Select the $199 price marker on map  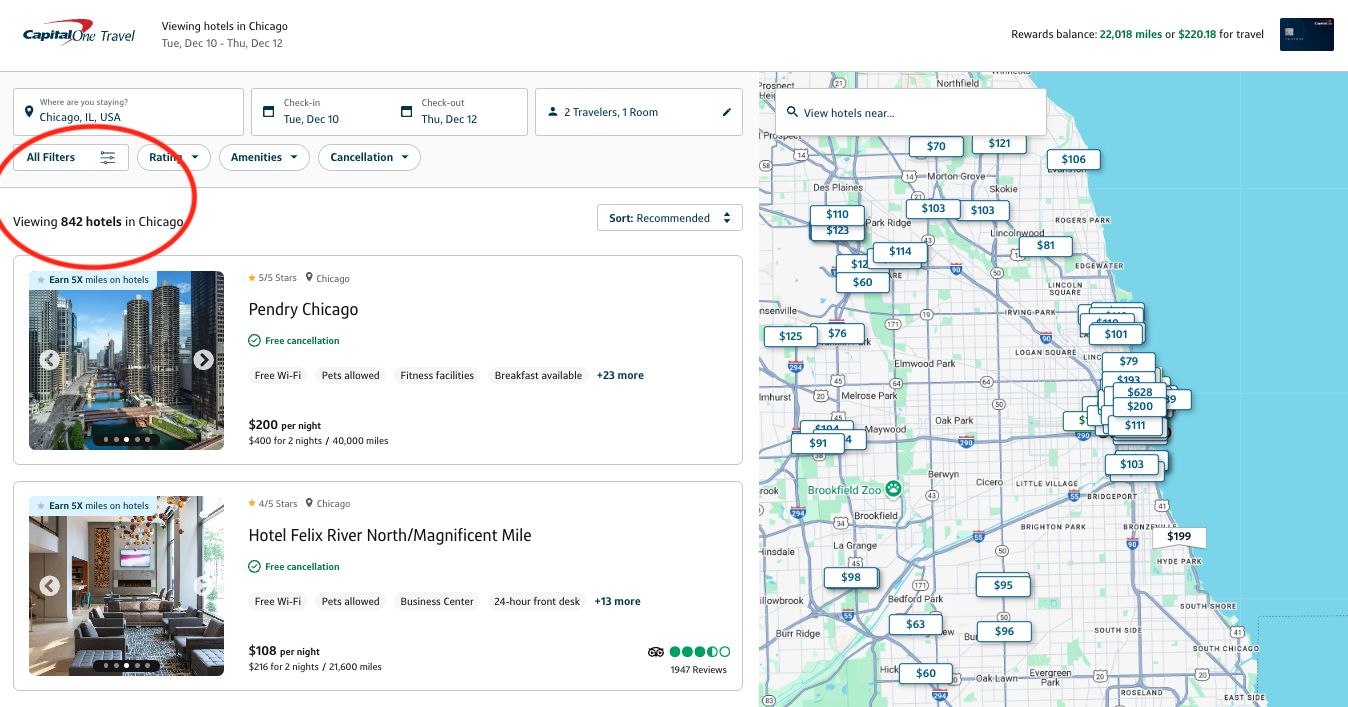click(x=1179, y=537)
